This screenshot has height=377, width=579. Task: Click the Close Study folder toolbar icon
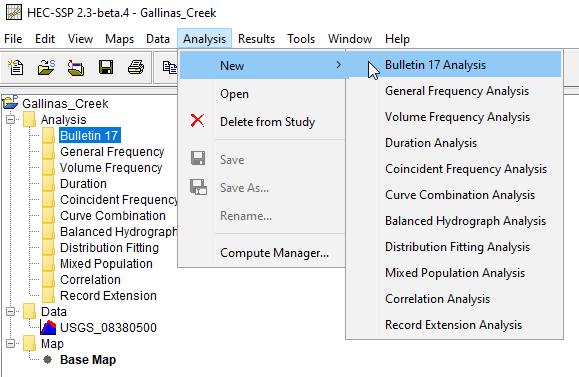point(76,68)
